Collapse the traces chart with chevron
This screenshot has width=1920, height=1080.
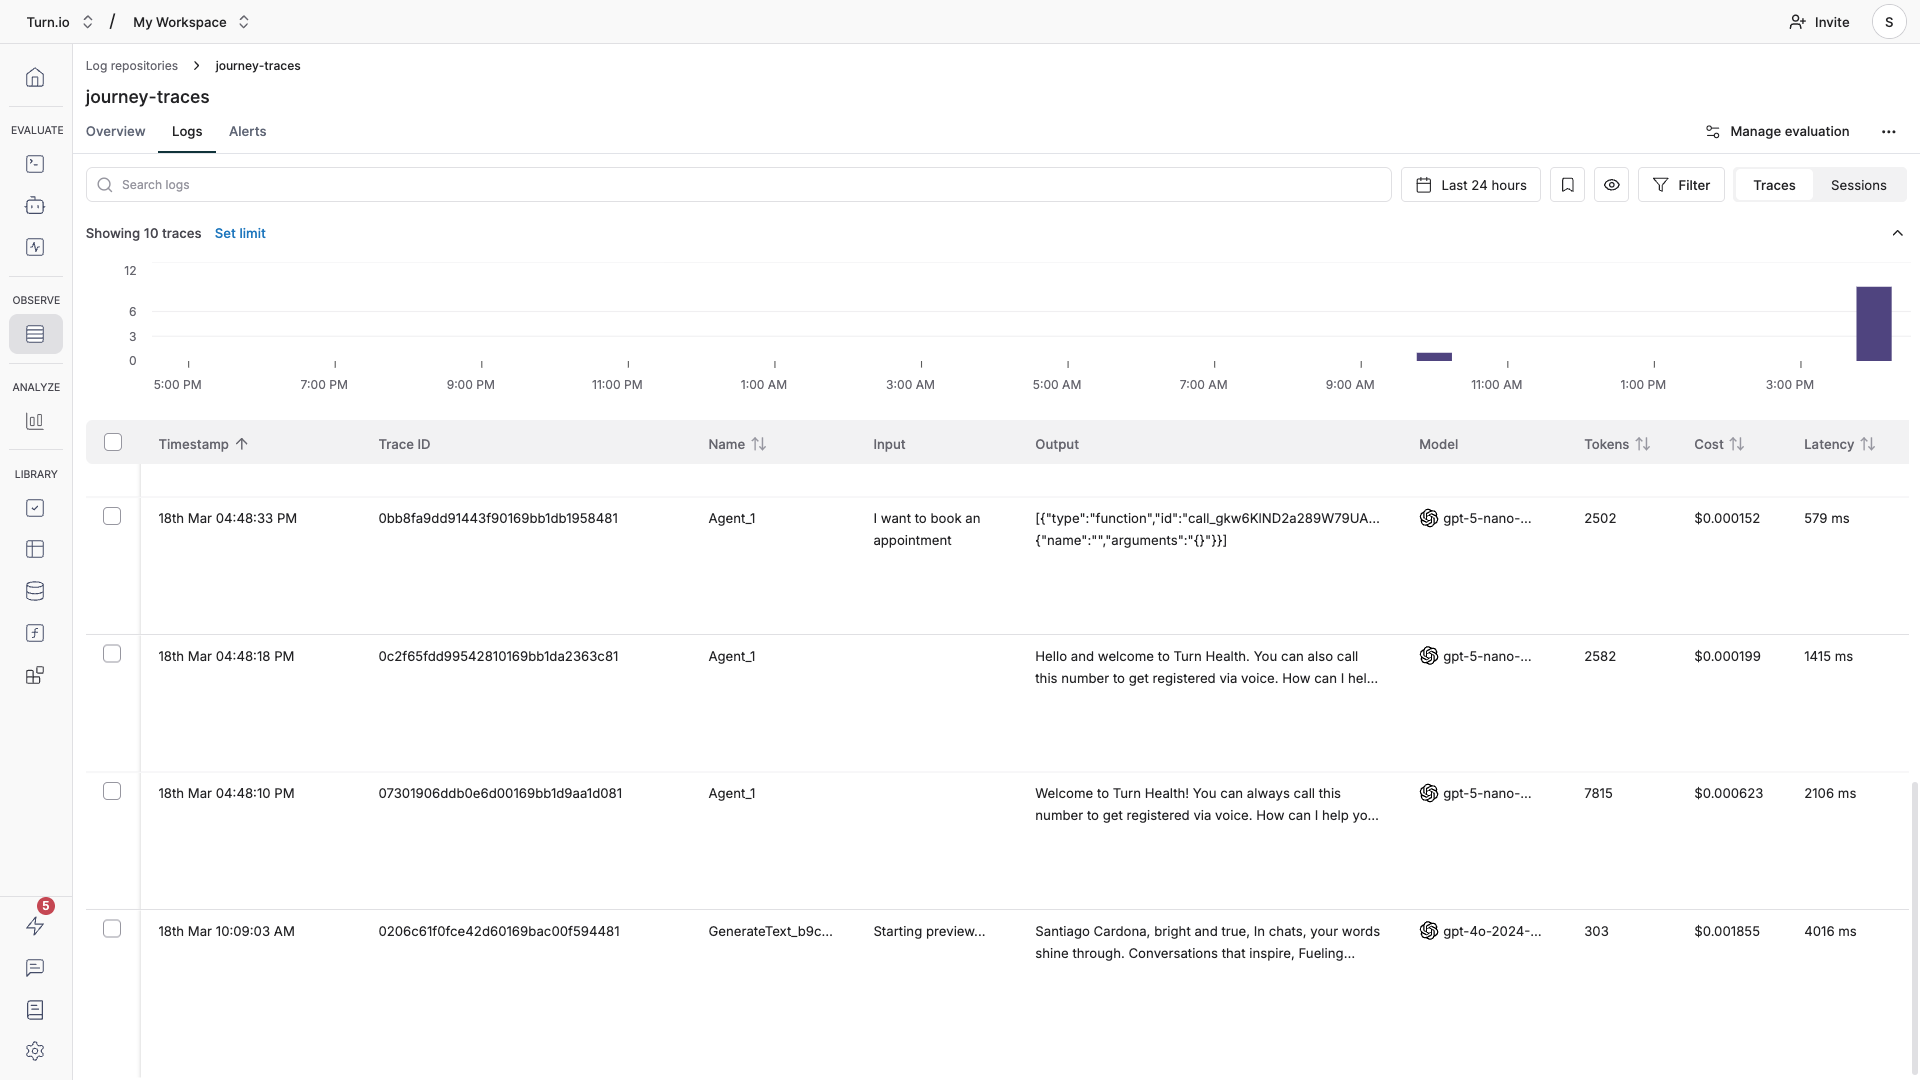1897,233
